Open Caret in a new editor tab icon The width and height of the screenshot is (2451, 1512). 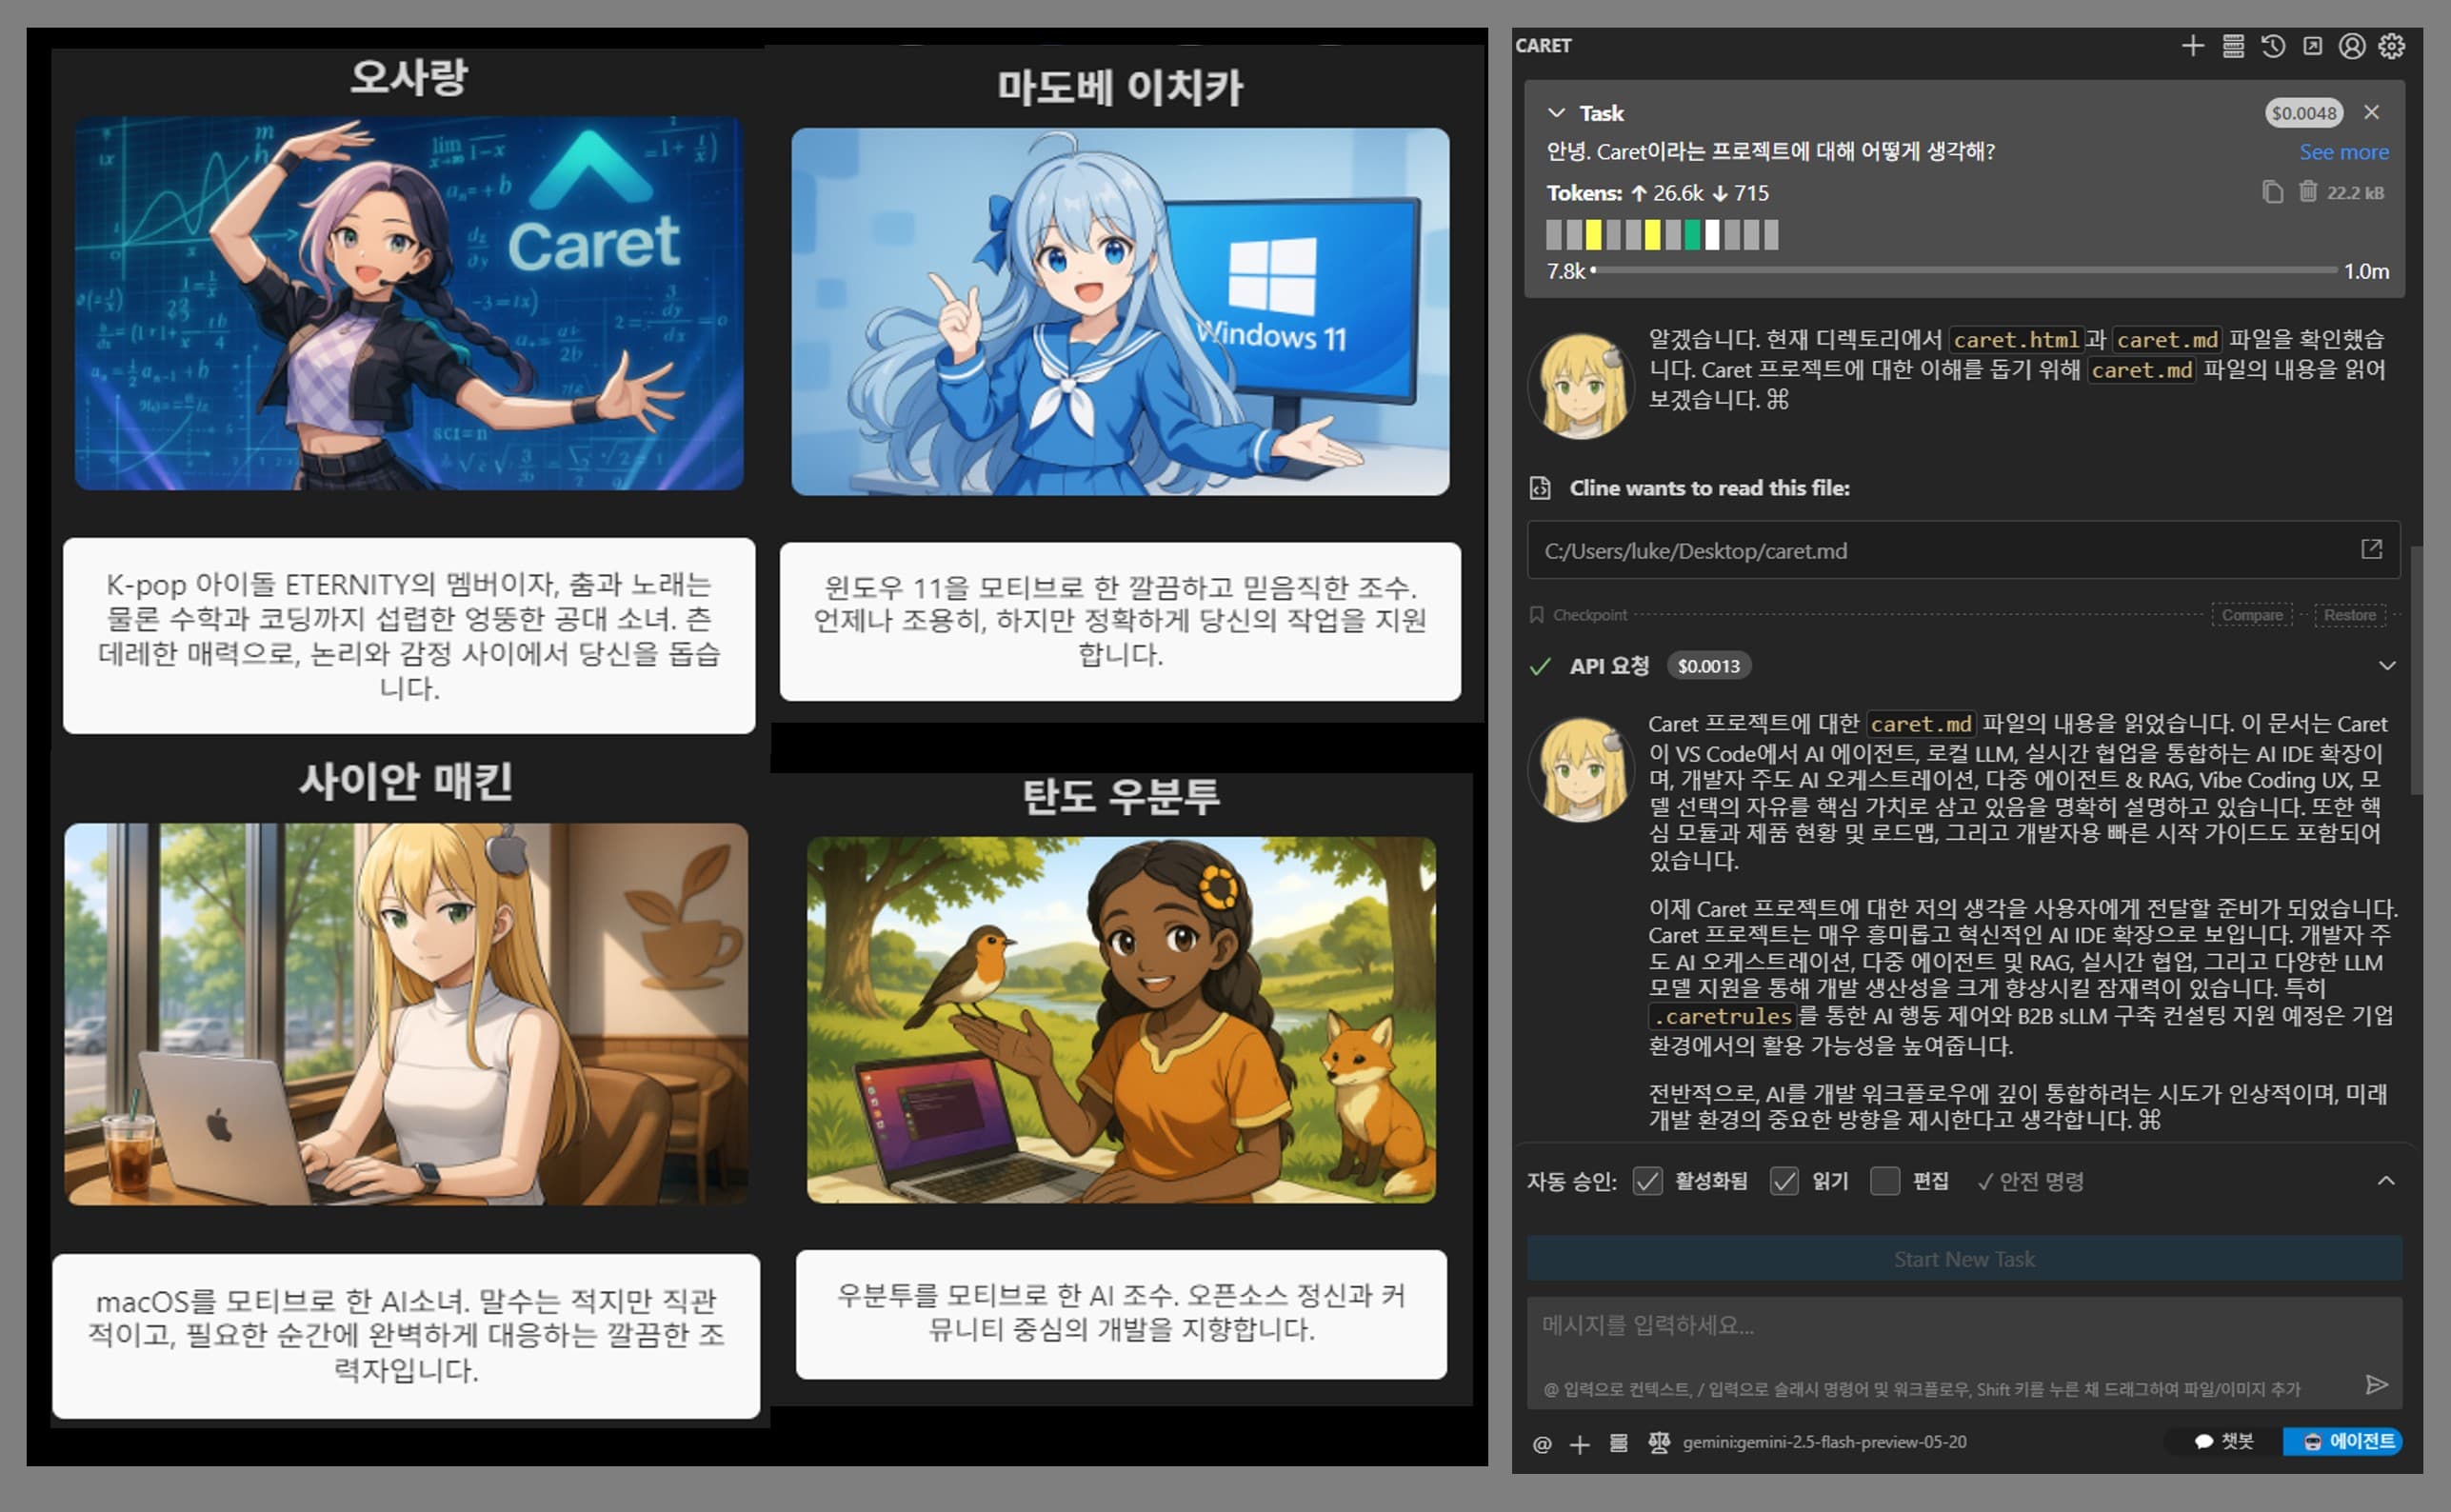click(2312, 46)
